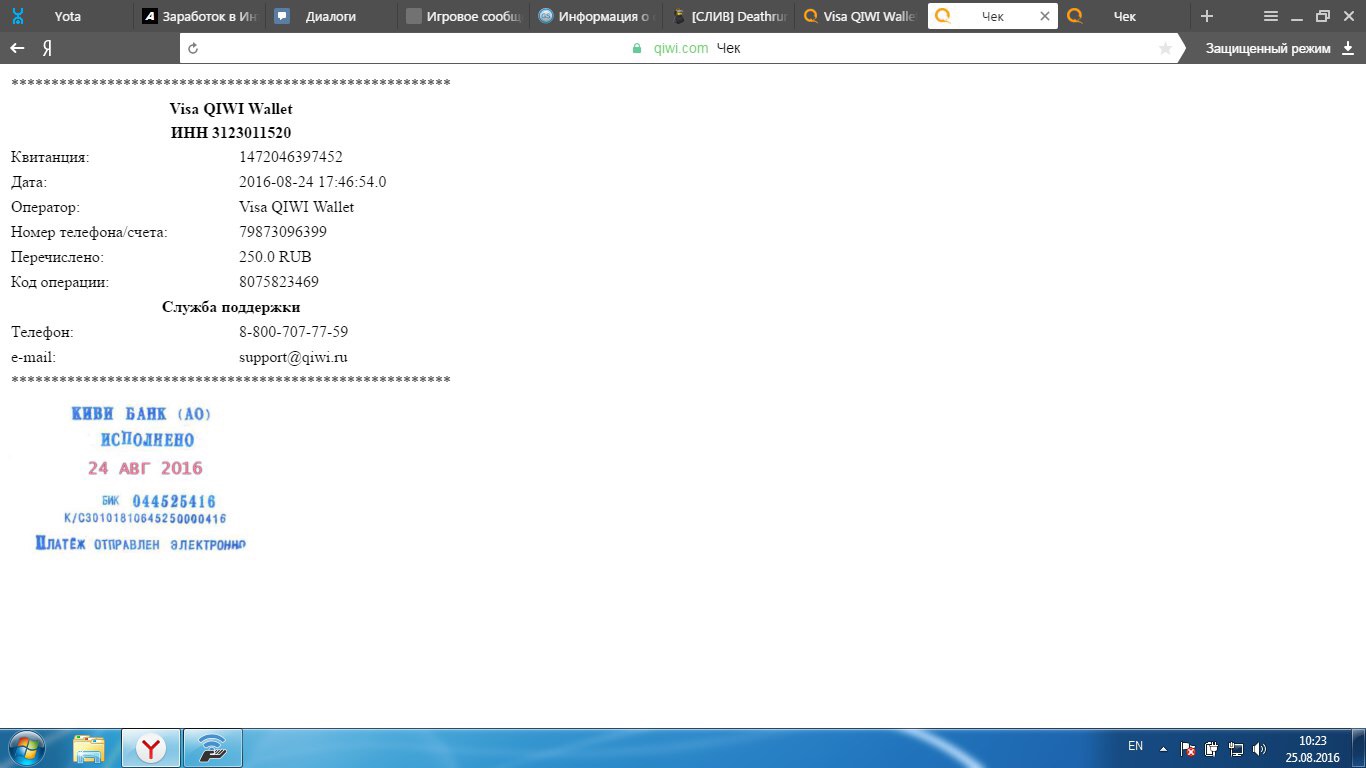Click the power plug tray icon
Image resolution: width=1366 pixels, height=768 pixels.
pyautogui.click(x=1211, y=748)
